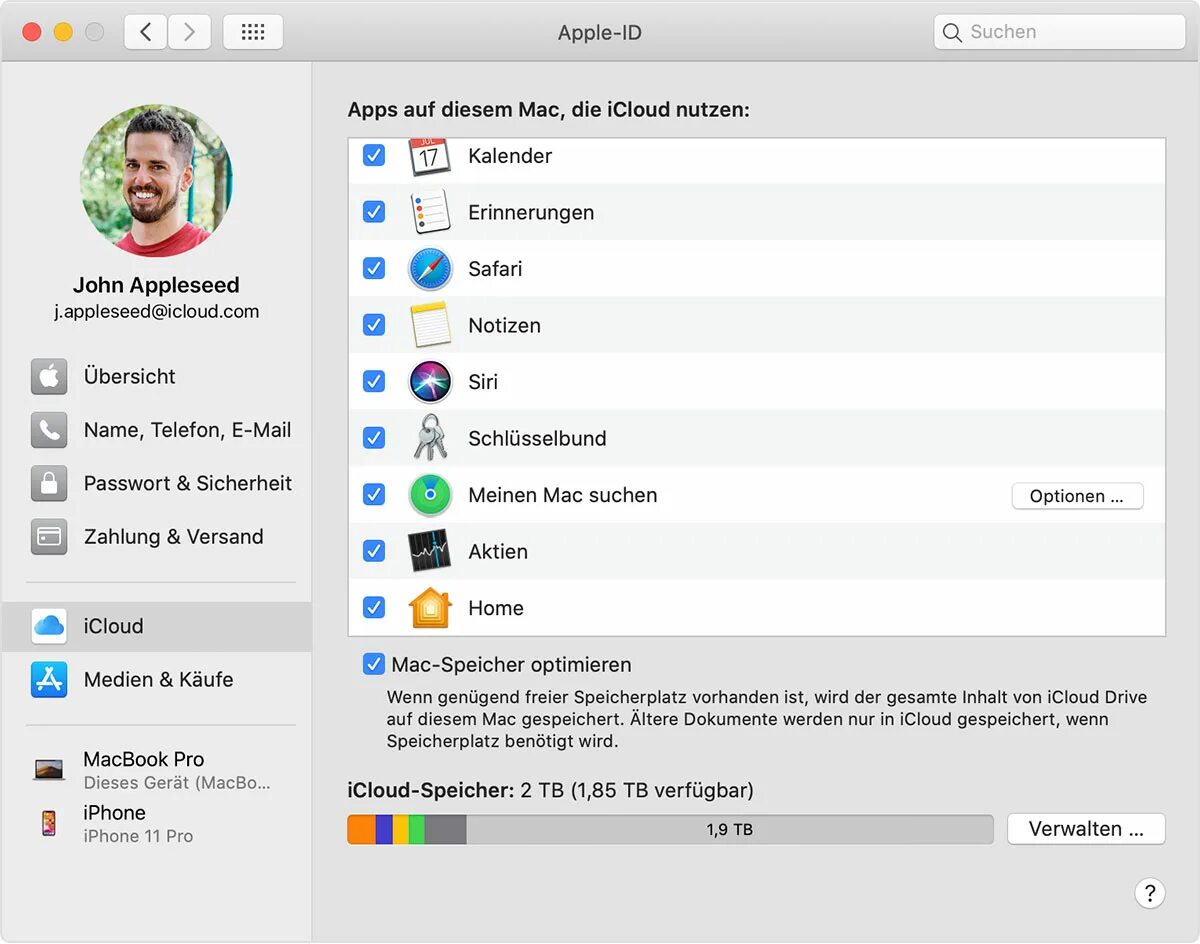Click the Schlüsselbund label text
This screenshot has width=1200, height=944.
(x=537, y=438)
